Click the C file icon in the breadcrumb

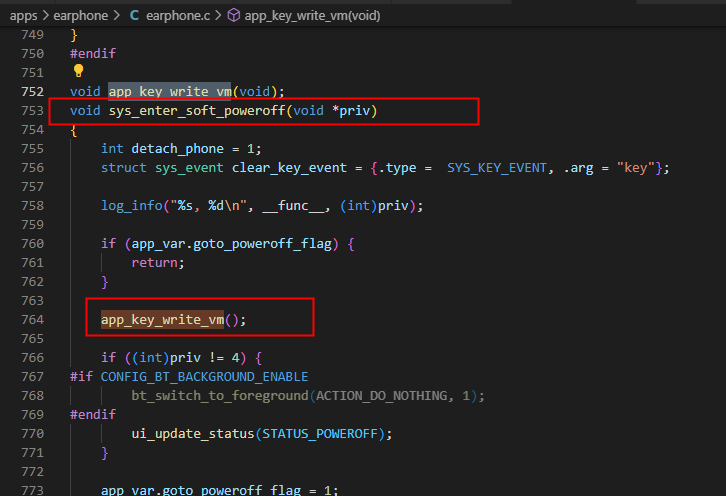[x=134, y=15]
